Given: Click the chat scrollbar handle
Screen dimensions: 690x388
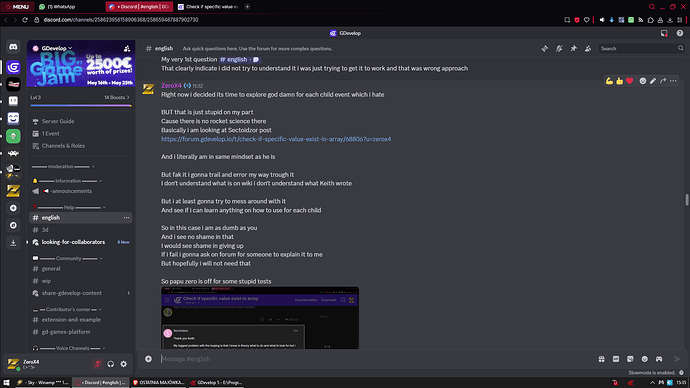Looking at the screenshot, I should tap(686, 199).
